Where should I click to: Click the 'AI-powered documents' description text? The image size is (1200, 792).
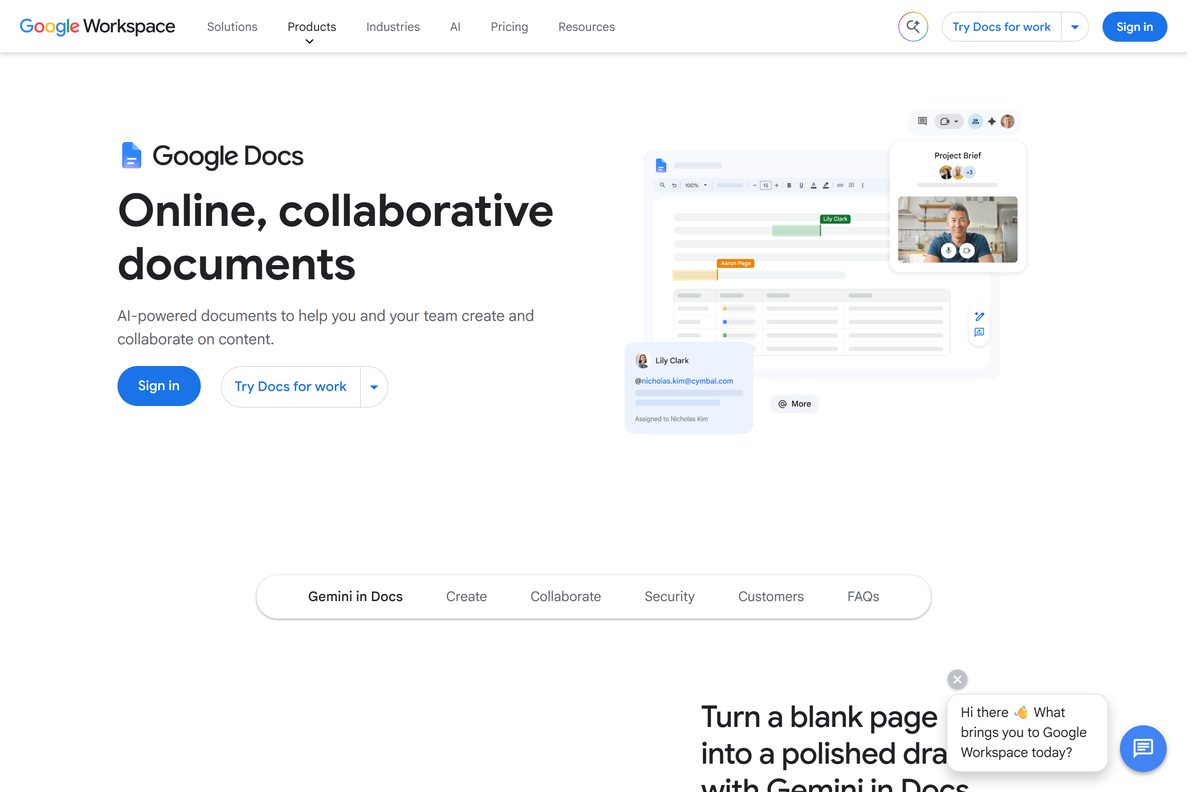tap(326, 327)
